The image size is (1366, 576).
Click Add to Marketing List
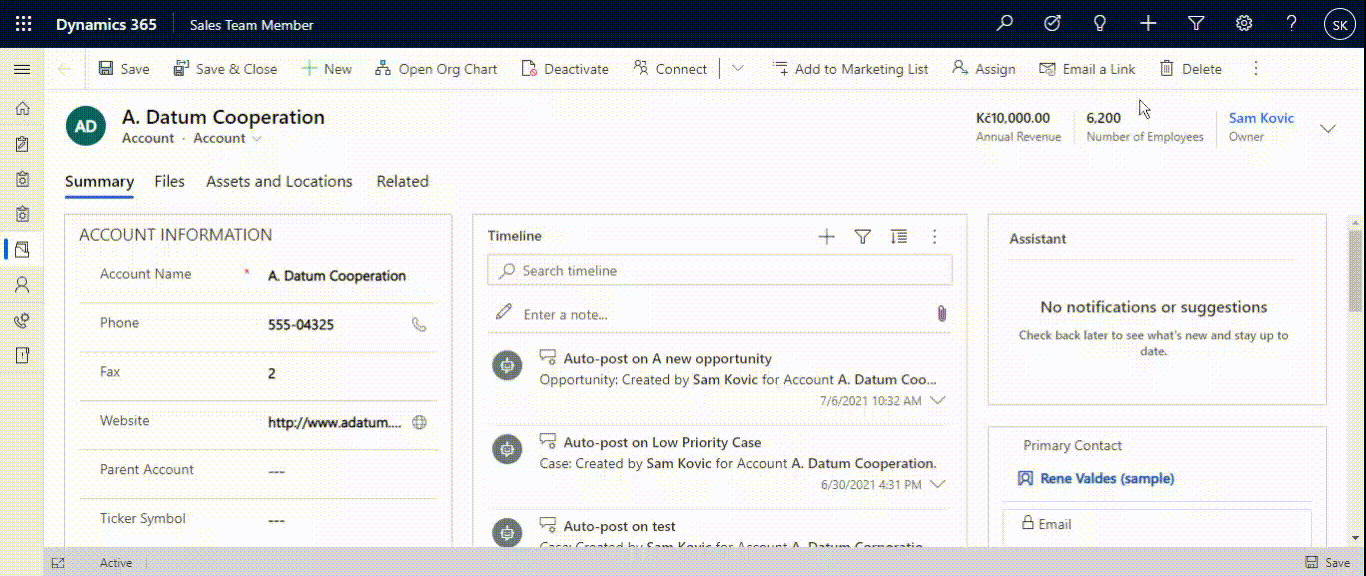(850, 69)
